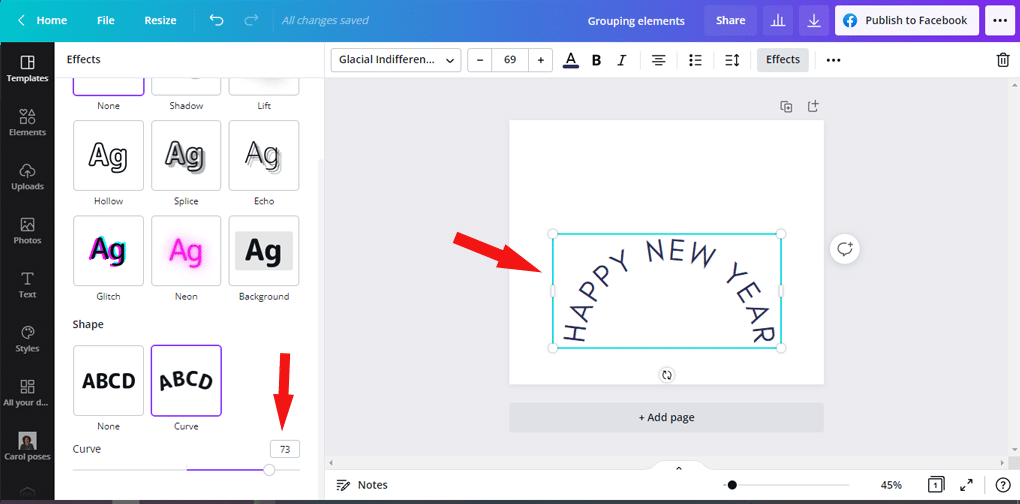
Task: Open All your designs sidebar tab
Action: pos(27,393)
